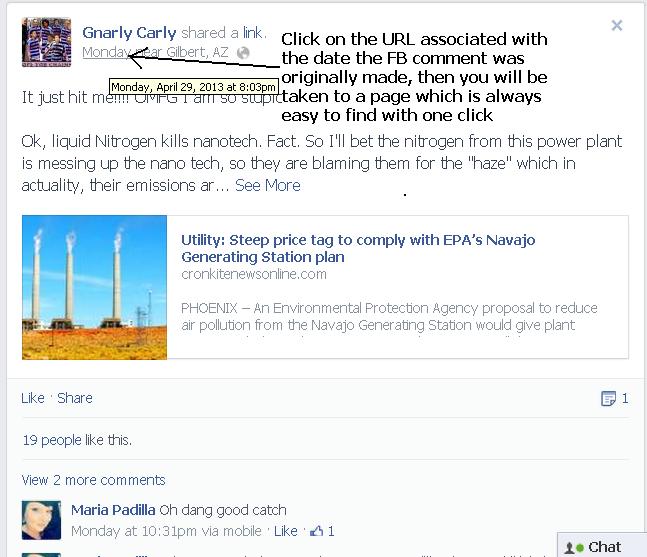Click the Monday timestamp link

point(107,52)
